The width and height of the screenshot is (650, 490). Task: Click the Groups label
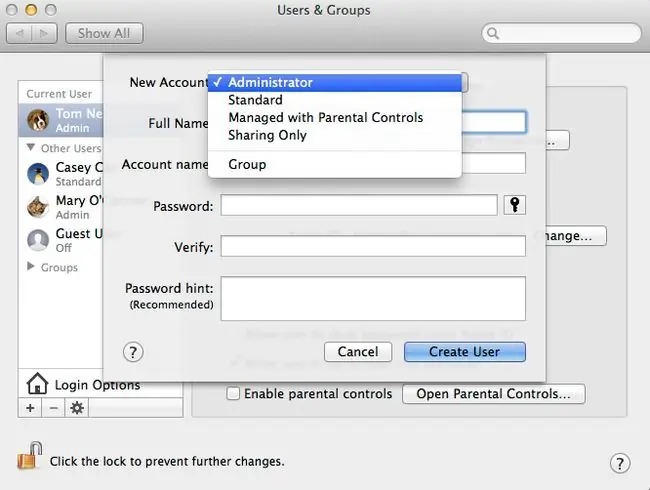pyautogui.click(x=59, y=267)
